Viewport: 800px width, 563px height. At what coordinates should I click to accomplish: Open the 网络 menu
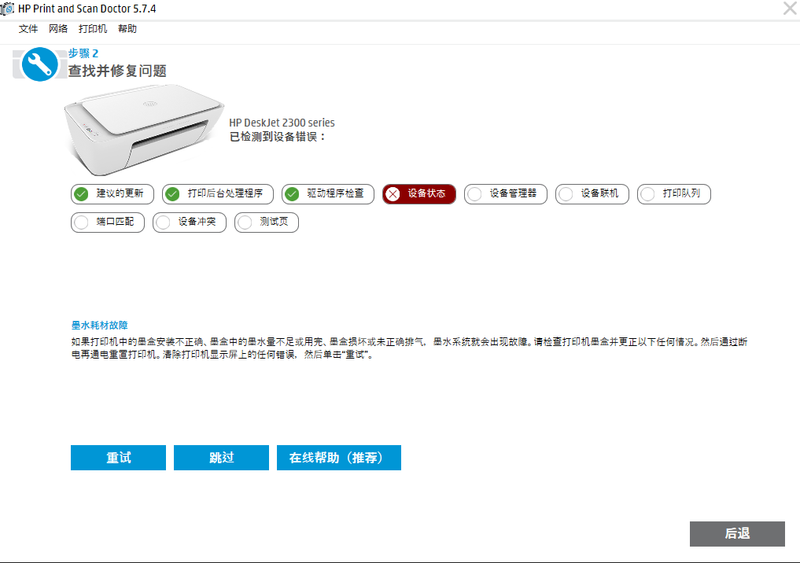[58, 29]
